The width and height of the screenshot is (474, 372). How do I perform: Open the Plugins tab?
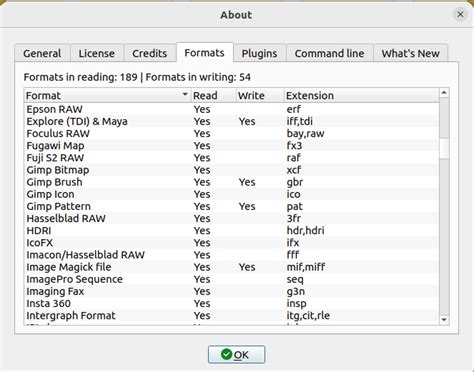click(x=259, y=53)
